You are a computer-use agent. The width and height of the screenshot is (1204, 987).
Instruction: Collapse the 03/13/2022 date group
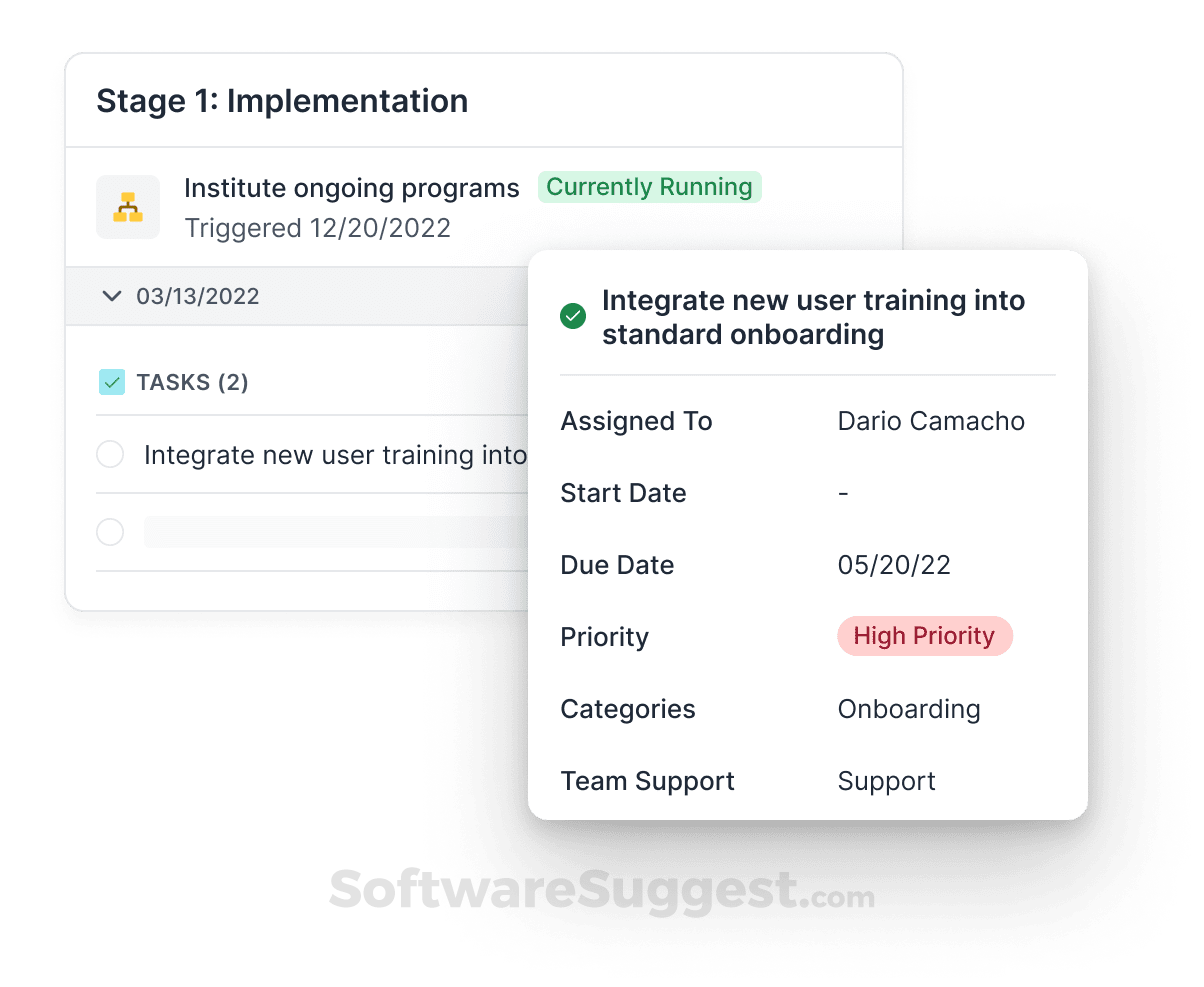click(111, 296)
